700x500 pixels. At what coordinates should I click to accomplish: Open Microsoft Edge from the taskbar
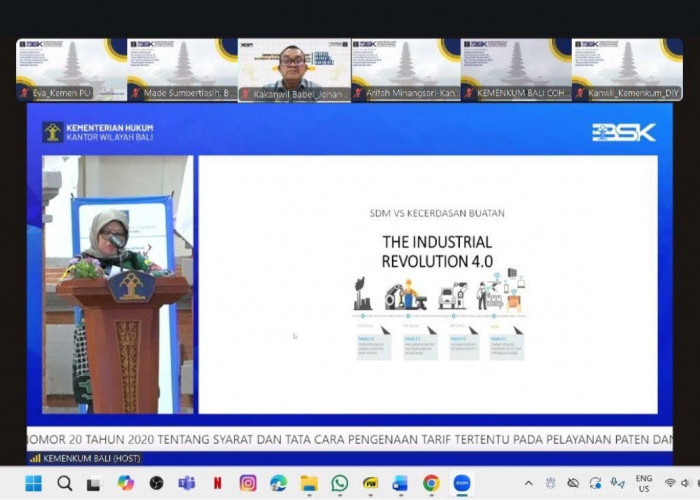tap(278, 483)
